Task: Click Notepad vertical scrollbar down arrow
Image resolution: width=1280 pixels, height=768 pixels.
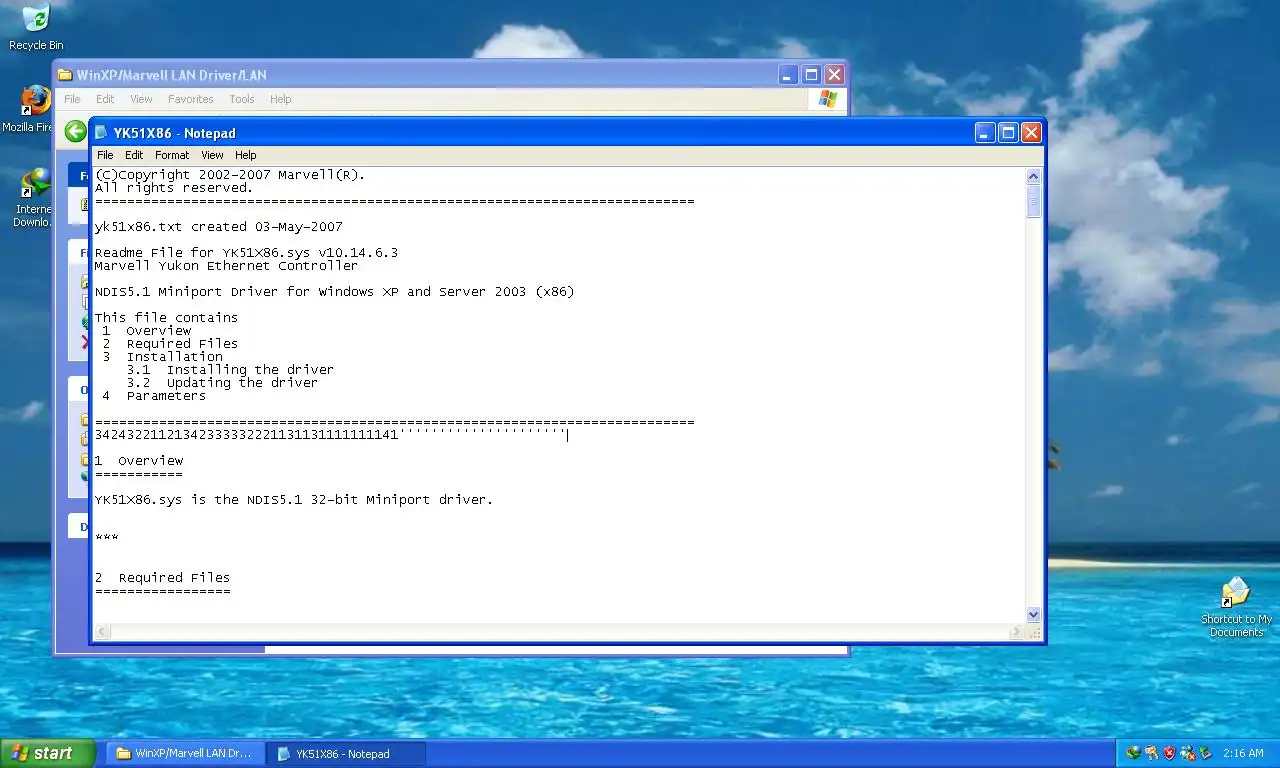Action: [1034, 615]
